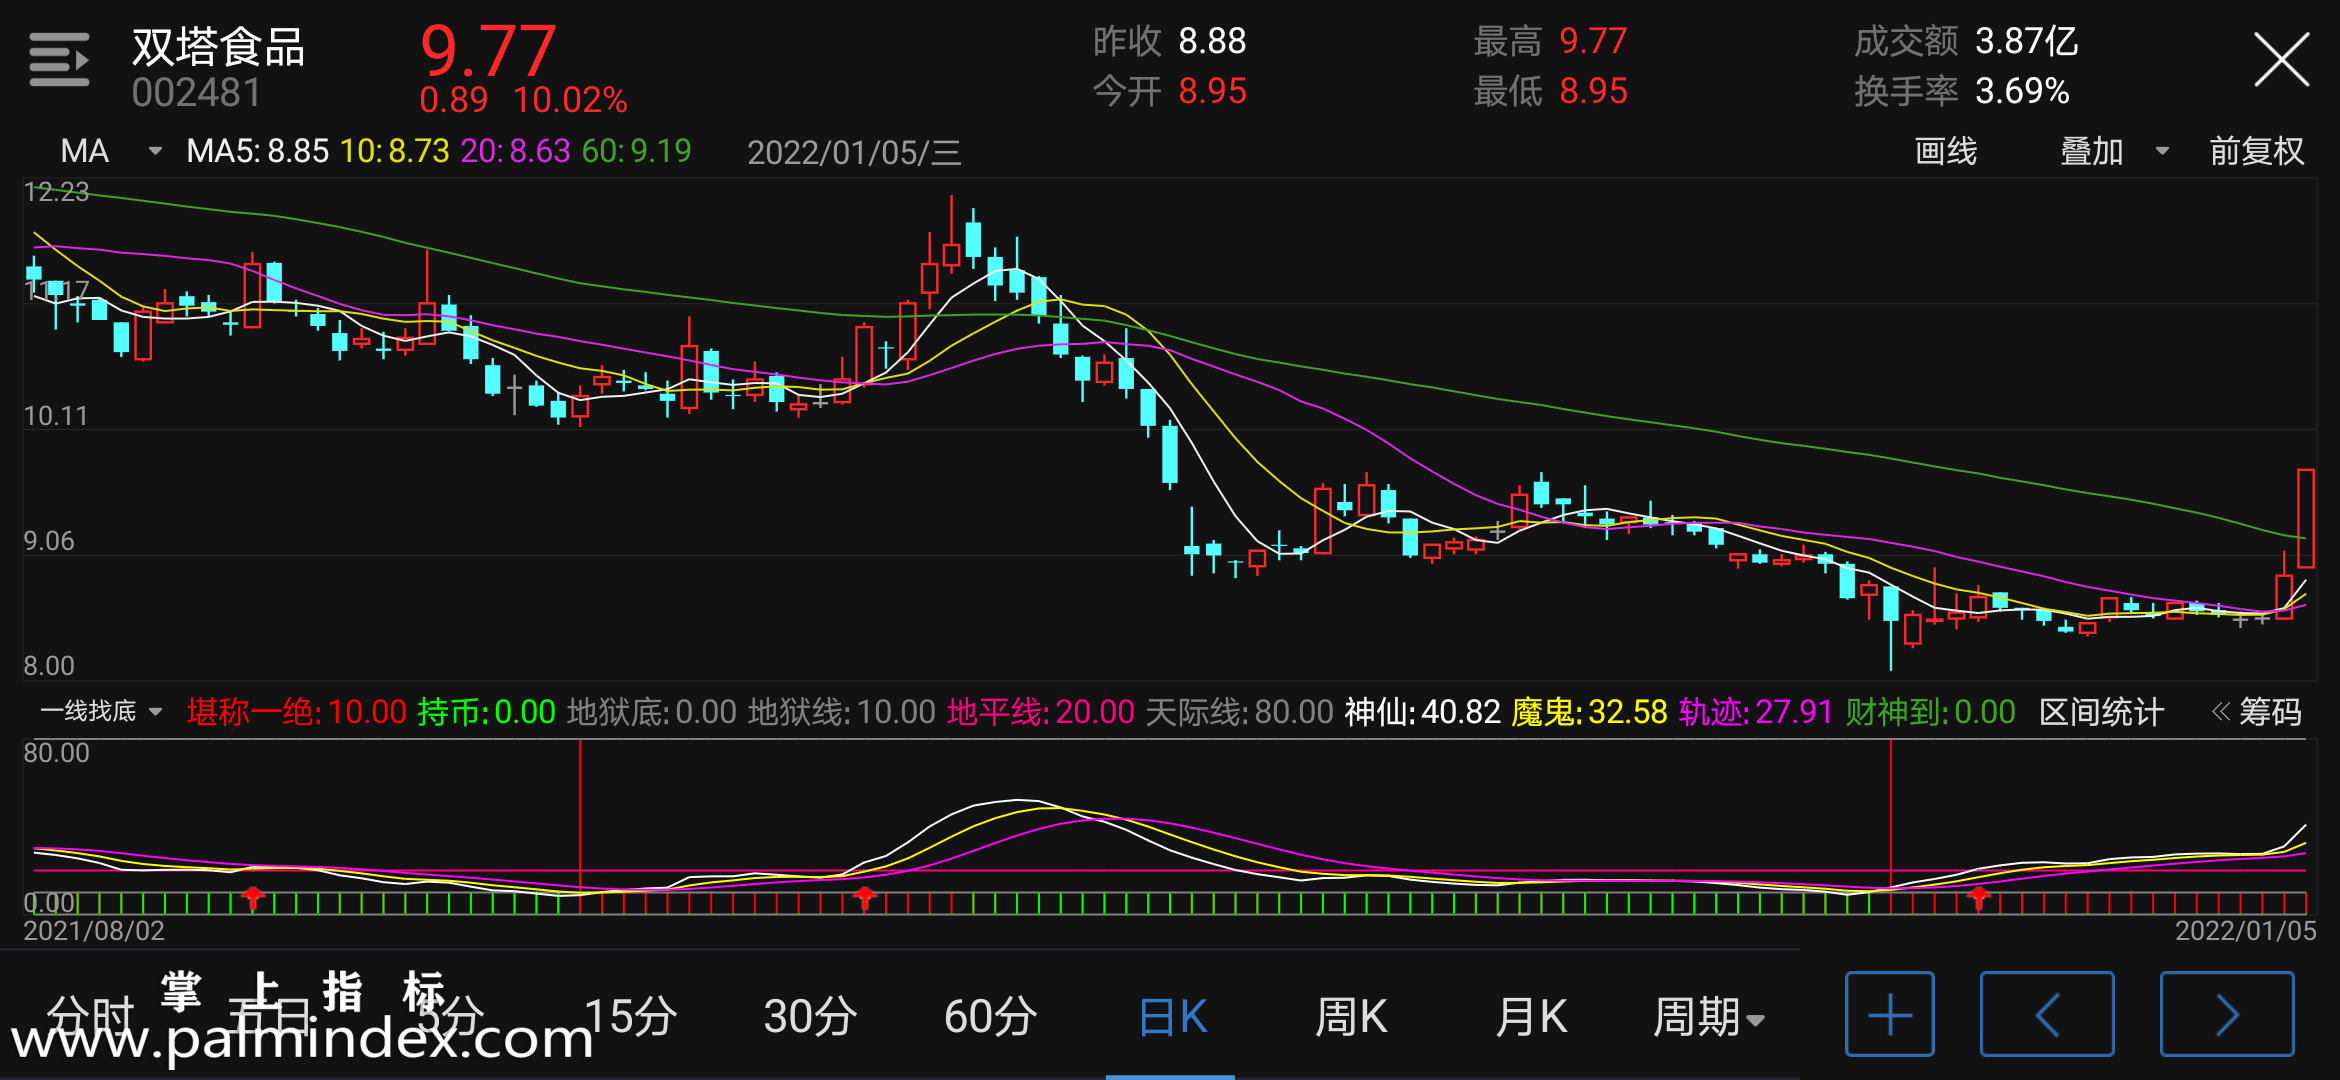
Task: Select the 日K daily chart tab
Action: coord(1172,1017)
